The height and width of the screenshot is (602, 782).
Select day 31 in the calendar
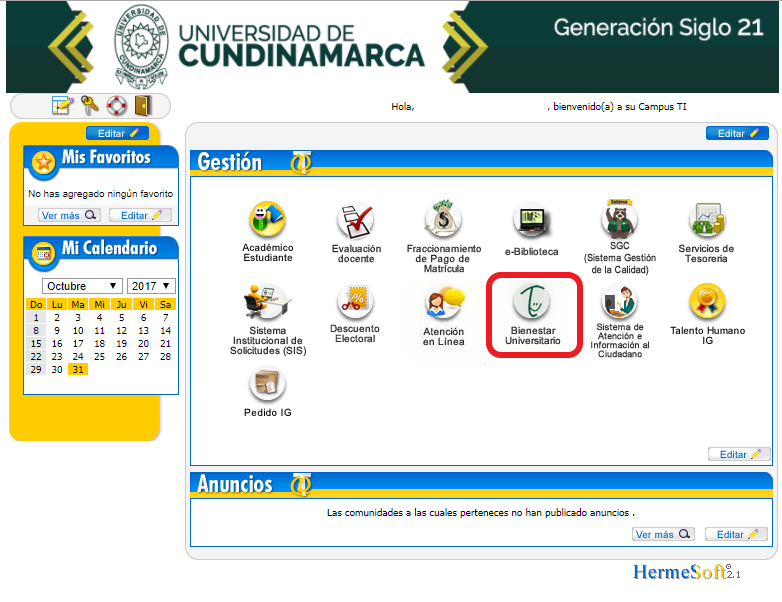78,369
